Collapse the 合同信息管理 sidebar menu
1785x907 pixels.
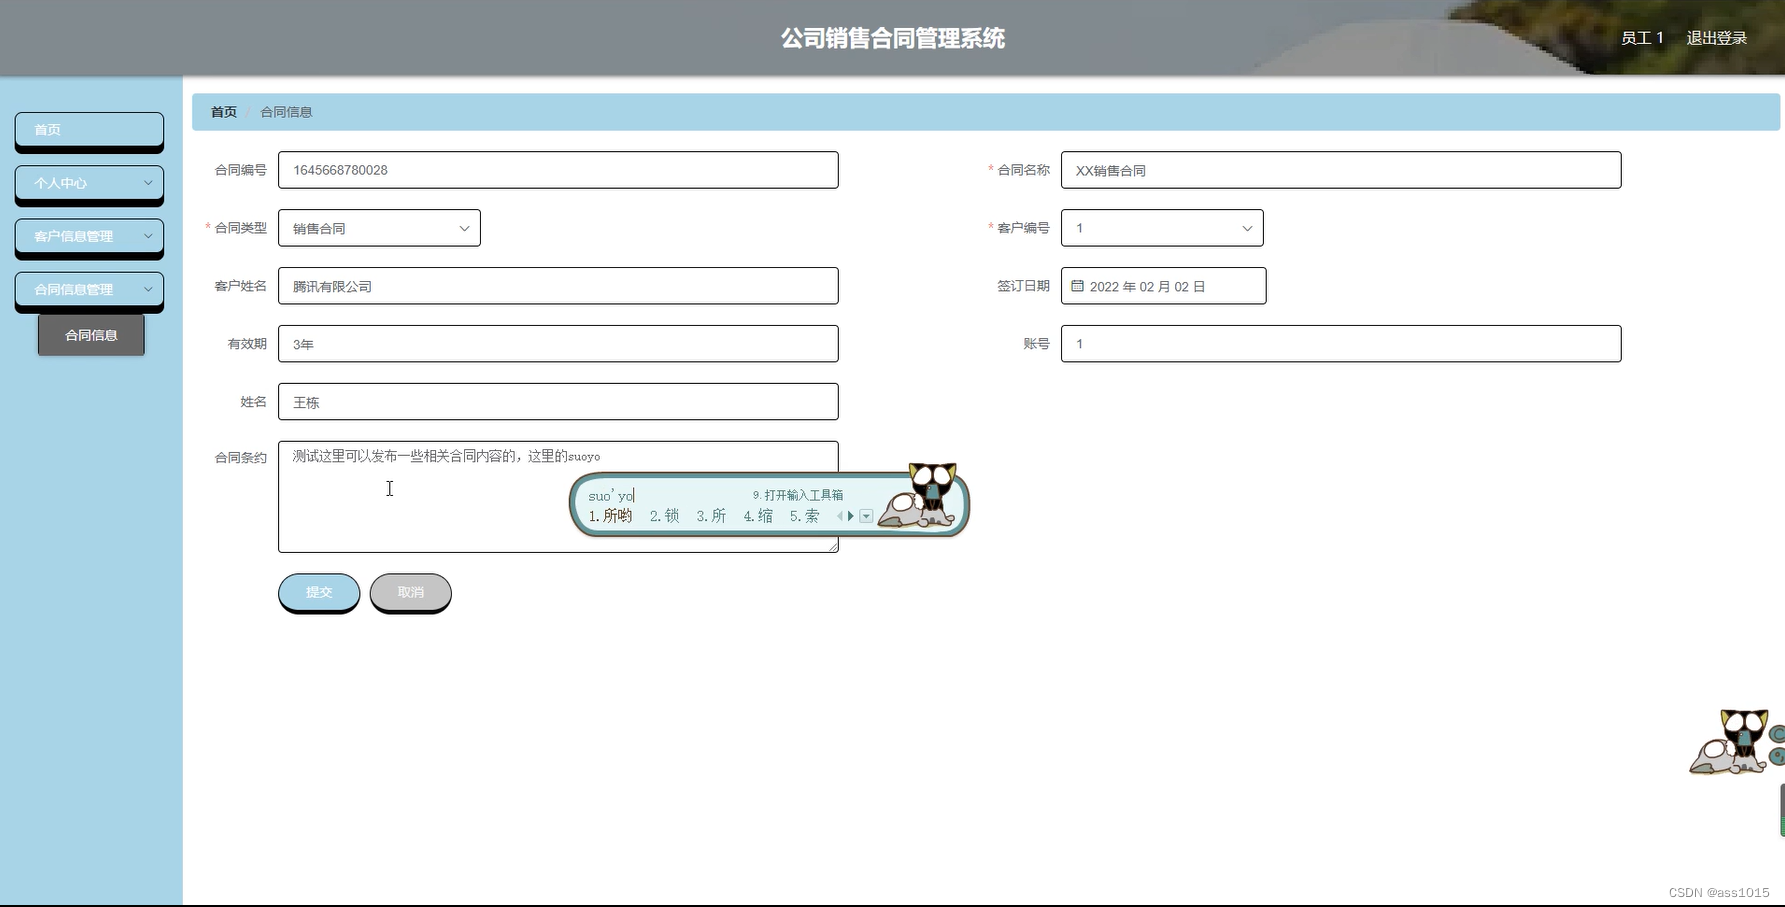click(x=89, y=290)
